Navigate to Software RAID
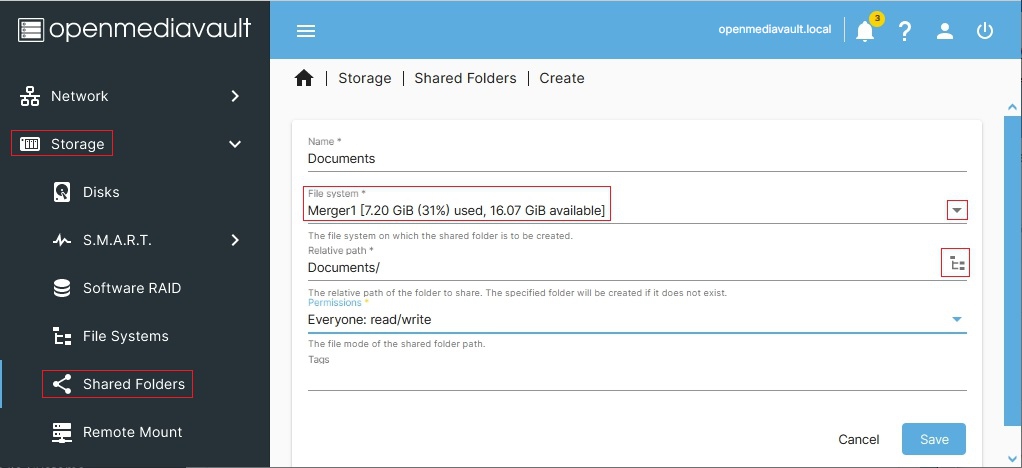Viewport: 1022px width, 468px height. point(131,288)
